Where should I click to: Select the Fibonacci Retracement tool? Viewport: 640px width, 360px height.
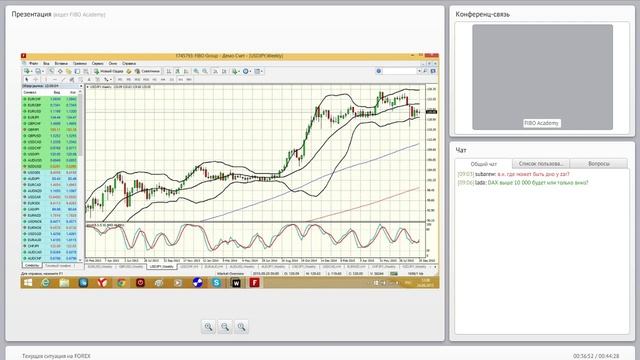coord(80,79)
